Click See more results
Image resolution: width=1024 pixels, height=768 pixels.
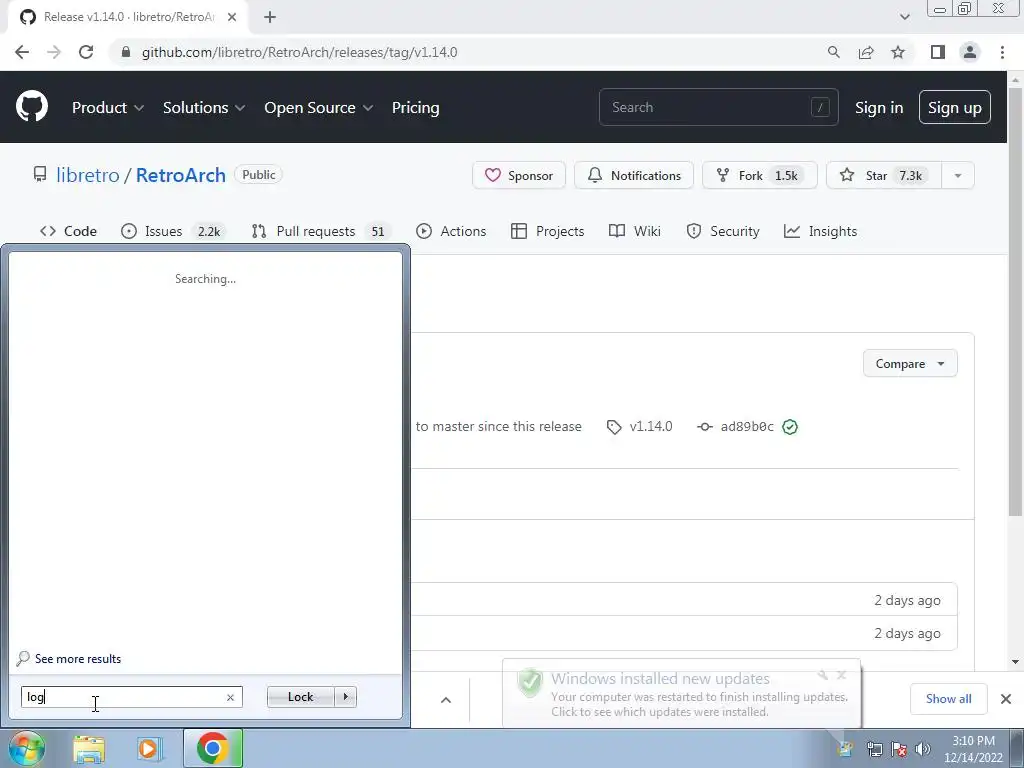[78, 659]
